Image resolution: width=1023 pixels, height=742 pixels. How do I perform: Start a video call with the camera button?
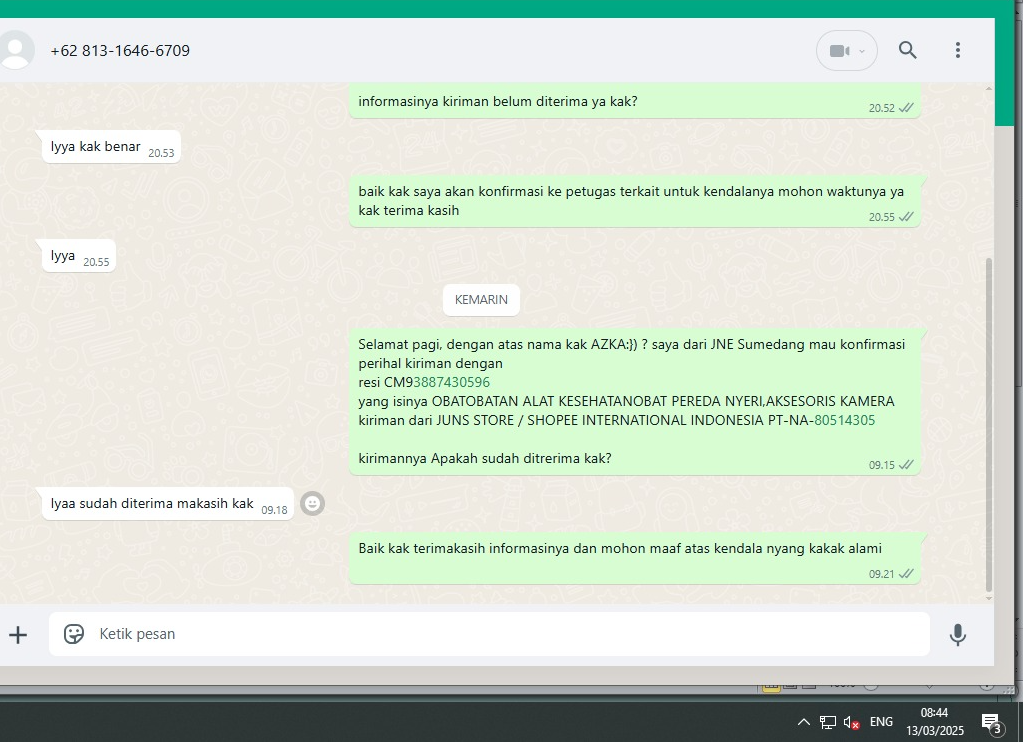(x=839, y=51)
